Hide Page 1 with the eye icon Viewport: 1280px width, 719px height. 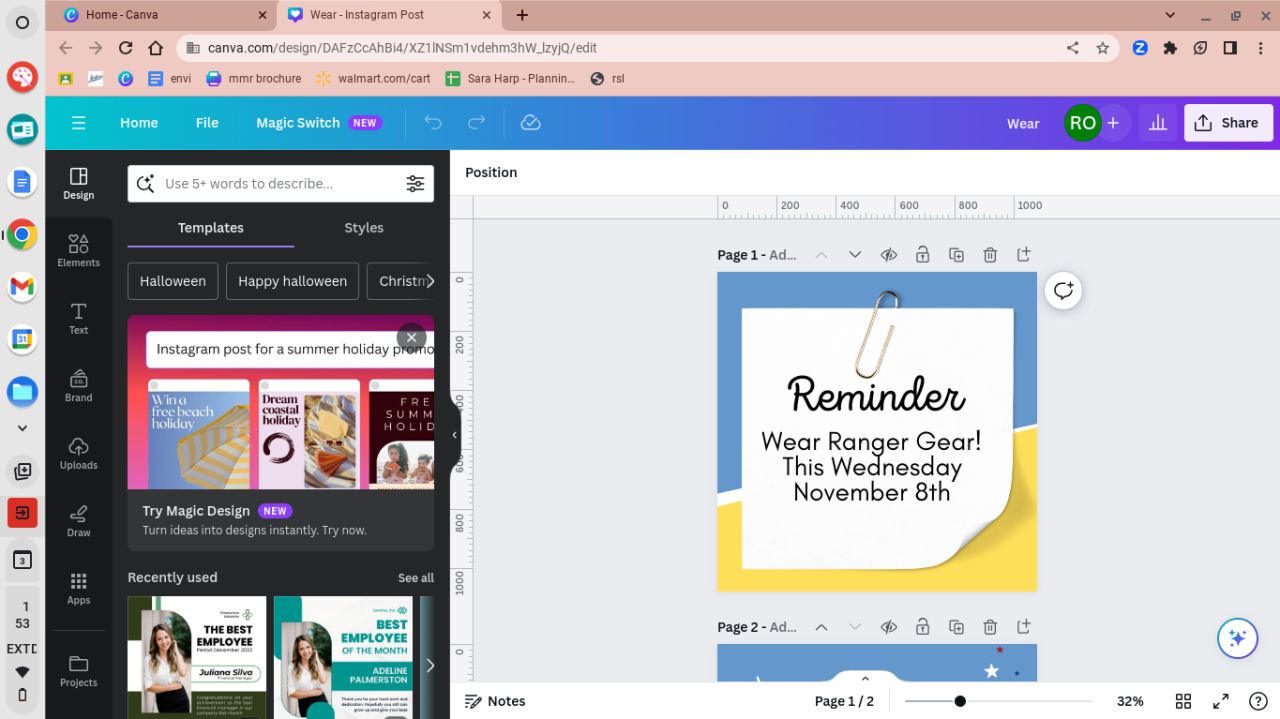[888, 255]
